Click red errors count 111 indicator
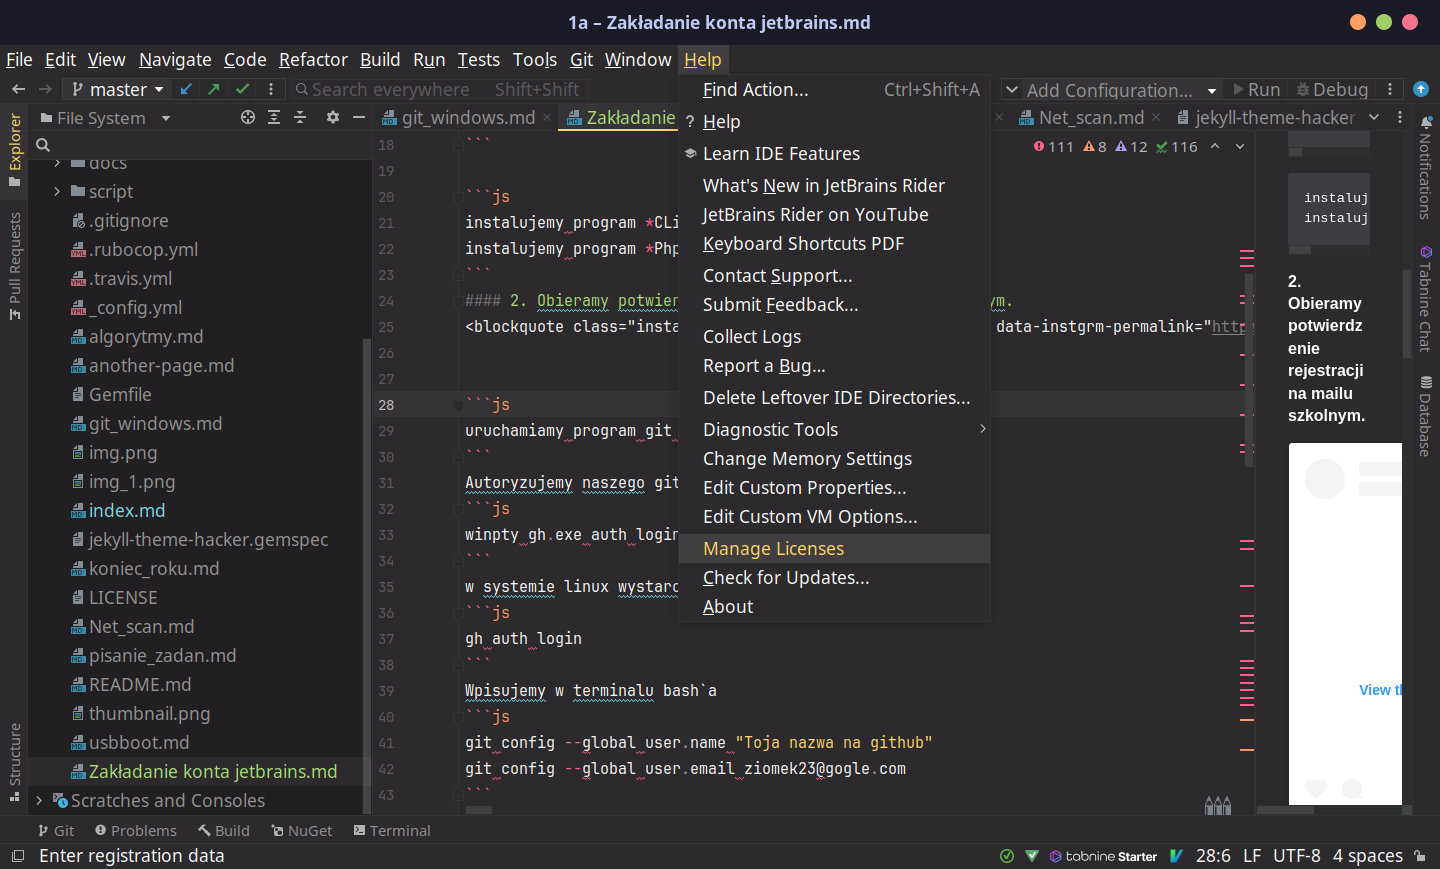This screenshot has height=869, width=1440. click(x=1054, y=147)
